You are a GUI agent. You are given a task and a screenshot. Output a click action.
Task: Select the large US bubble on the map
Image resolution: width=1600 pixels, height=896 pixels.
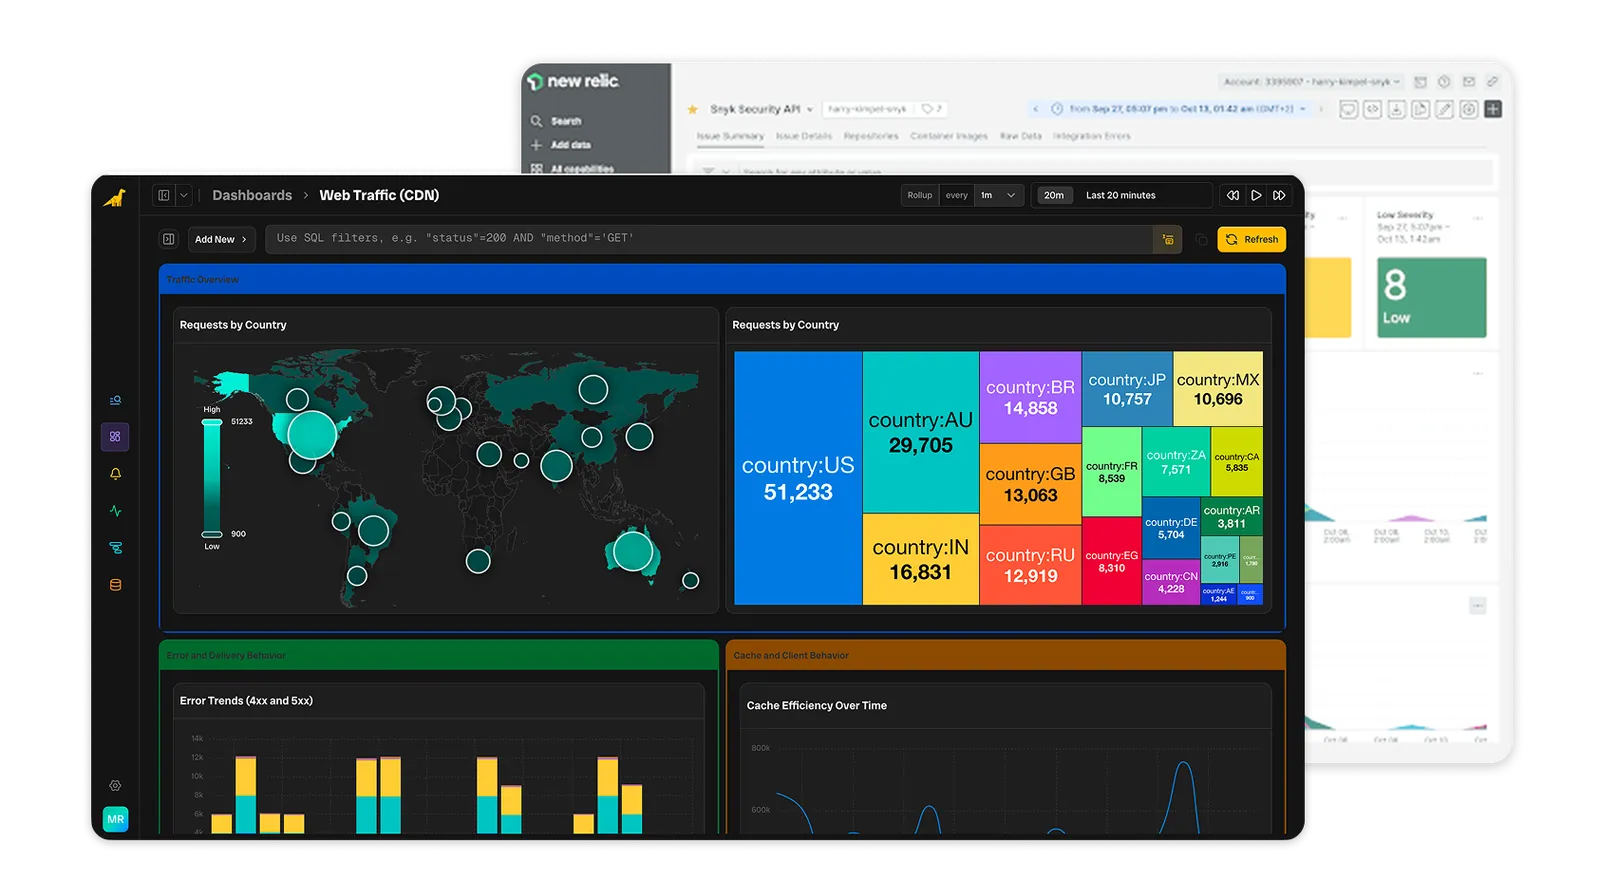(x=312, y=435)
